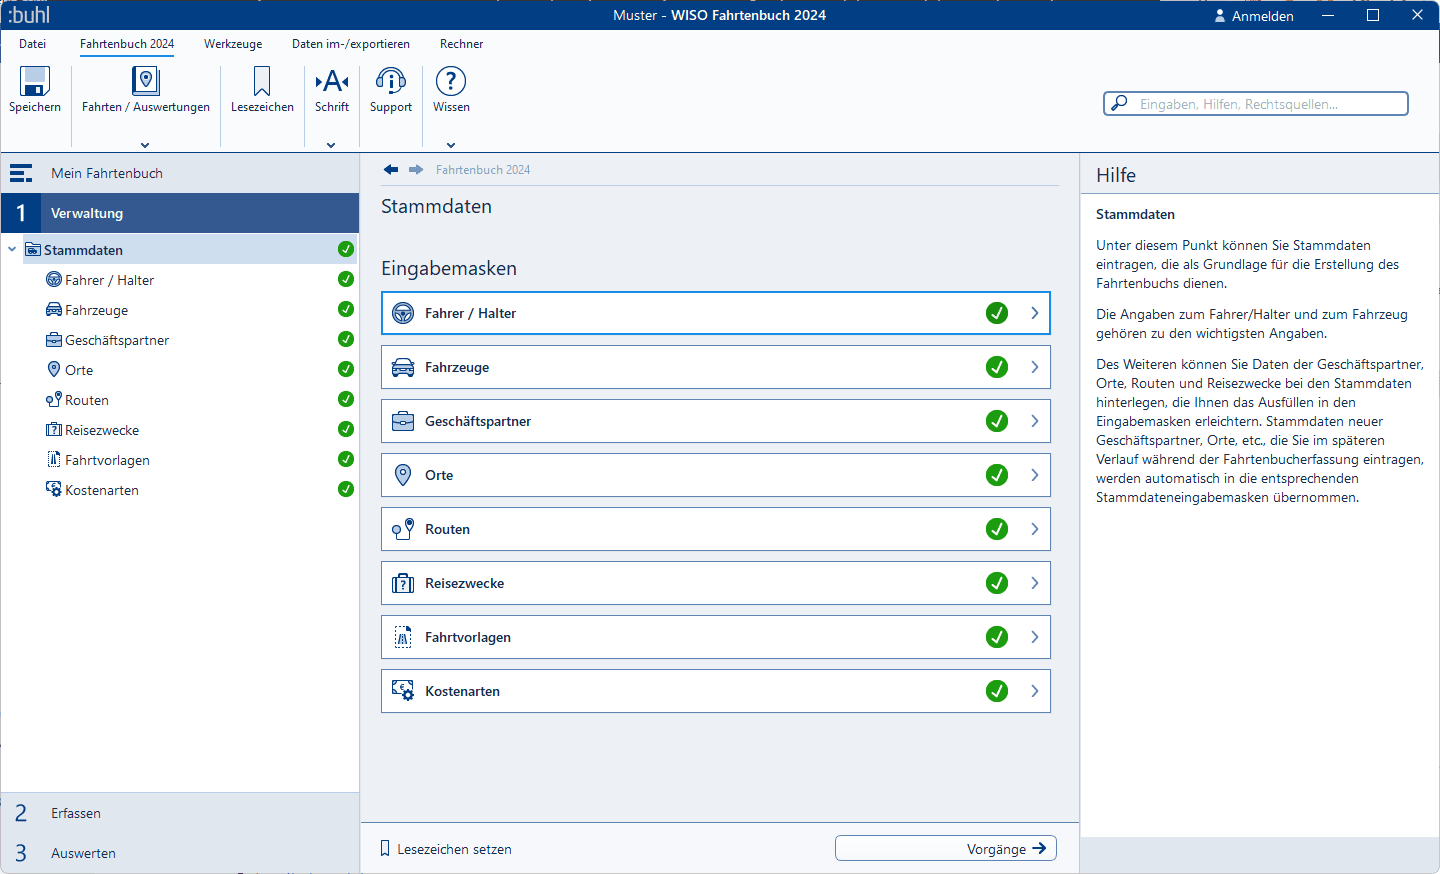Screen dimensions: 1440x874
Task: Expand the Wissen dropdown arrow
Action: [451, 145]
